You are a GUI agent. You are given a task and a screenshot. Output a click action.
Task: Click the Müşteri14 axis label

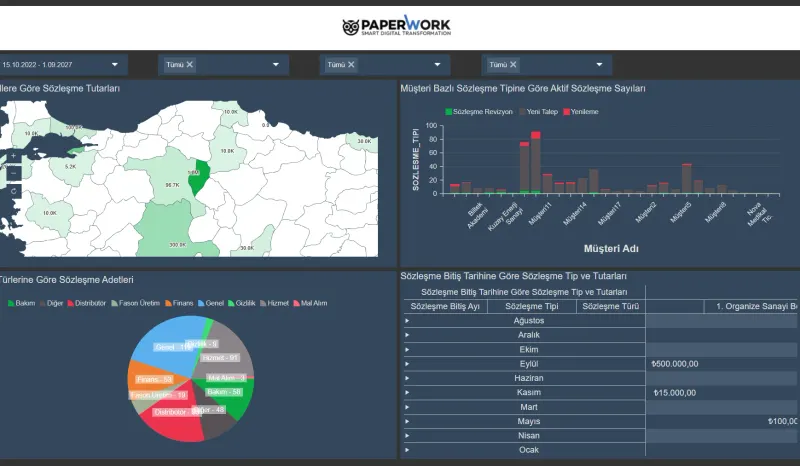576,214
